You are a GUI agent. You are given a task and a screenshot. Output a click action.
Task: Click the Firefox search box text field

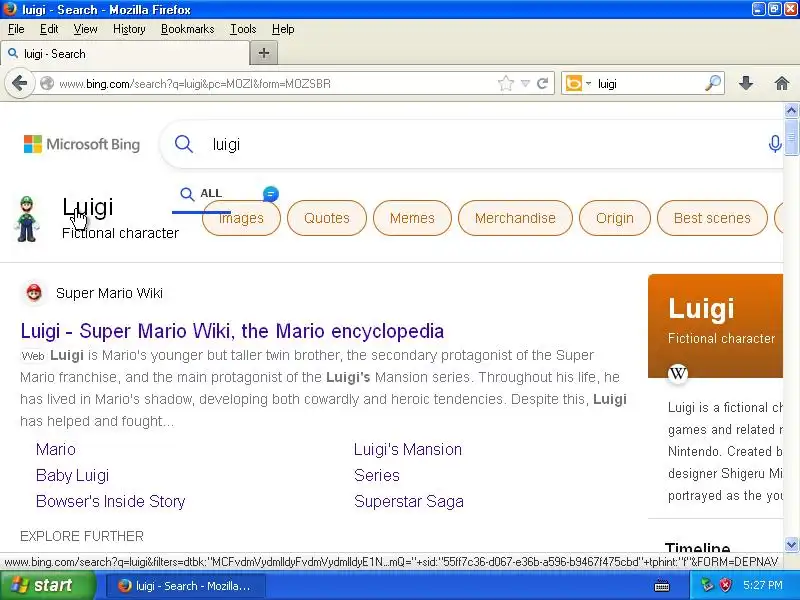648,83
